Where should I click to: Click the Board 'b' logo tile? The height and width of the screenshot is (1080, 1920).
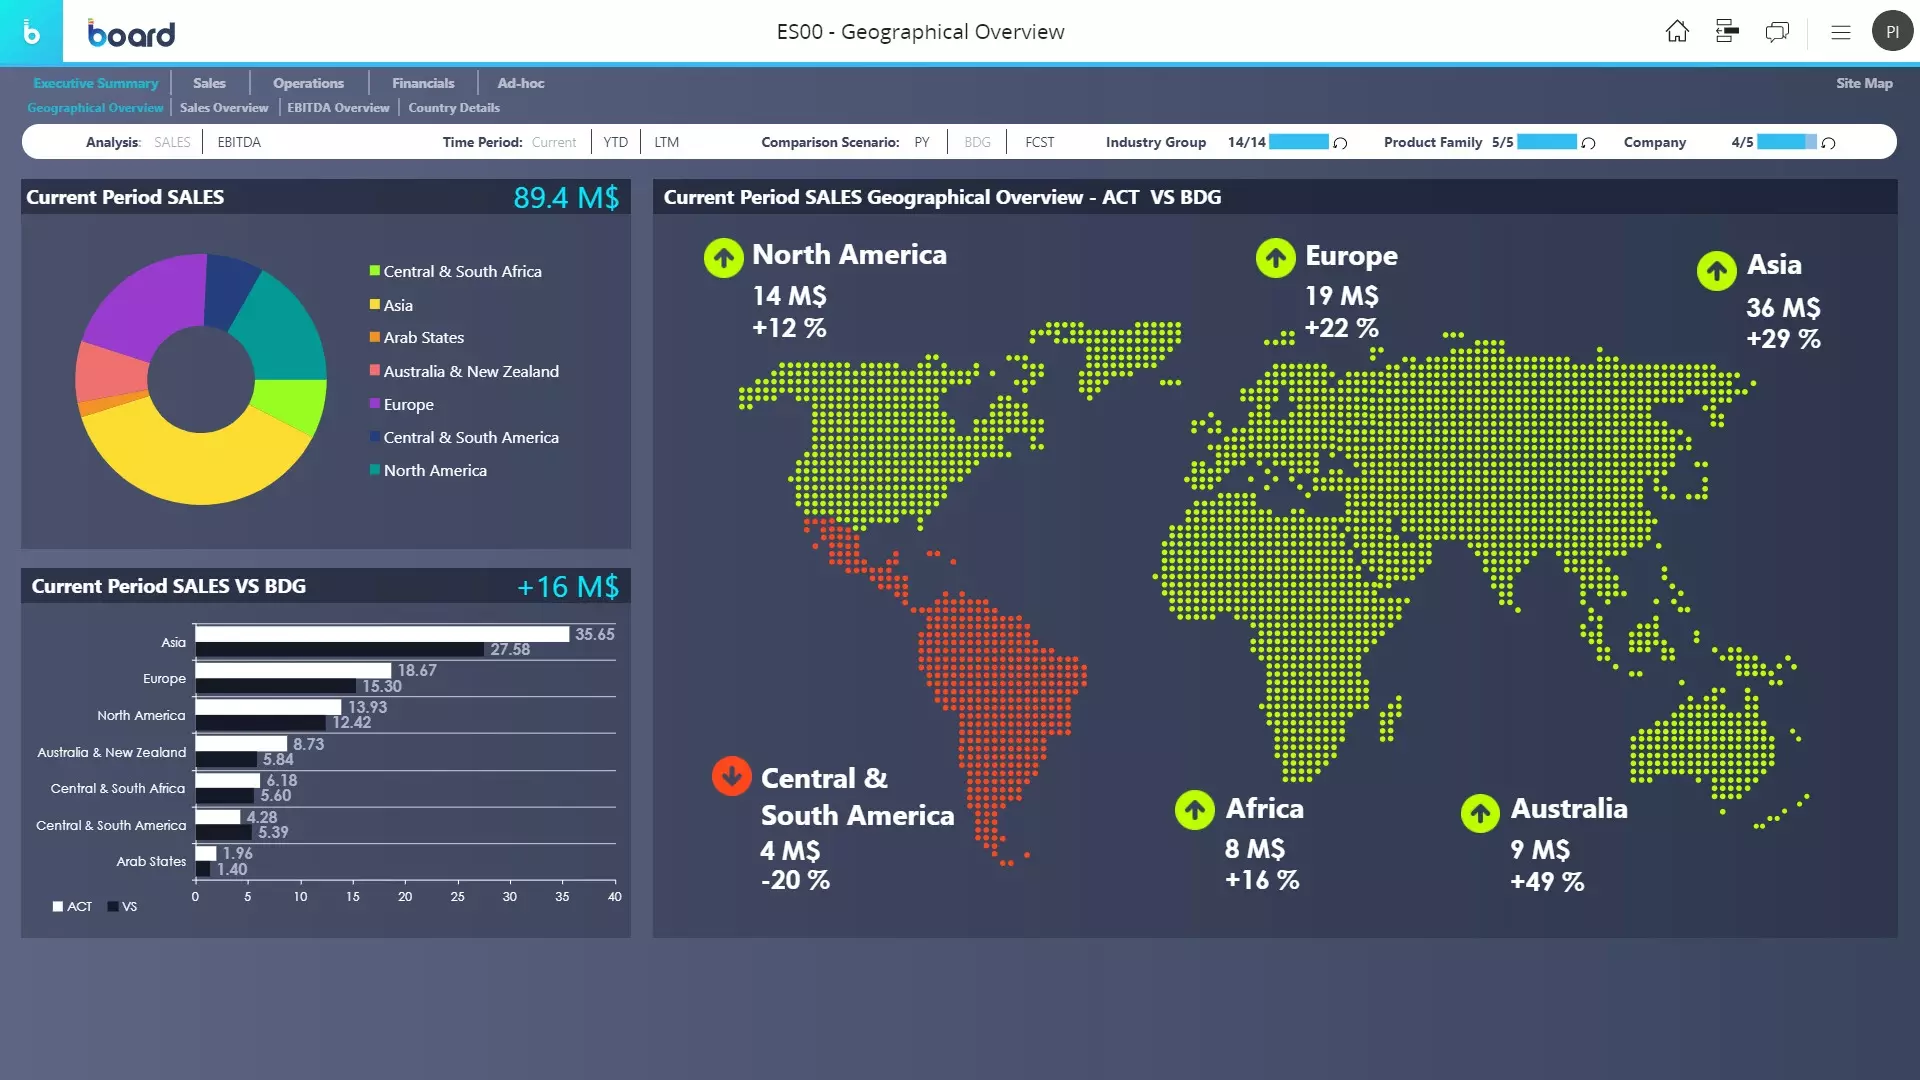(31, 32)
